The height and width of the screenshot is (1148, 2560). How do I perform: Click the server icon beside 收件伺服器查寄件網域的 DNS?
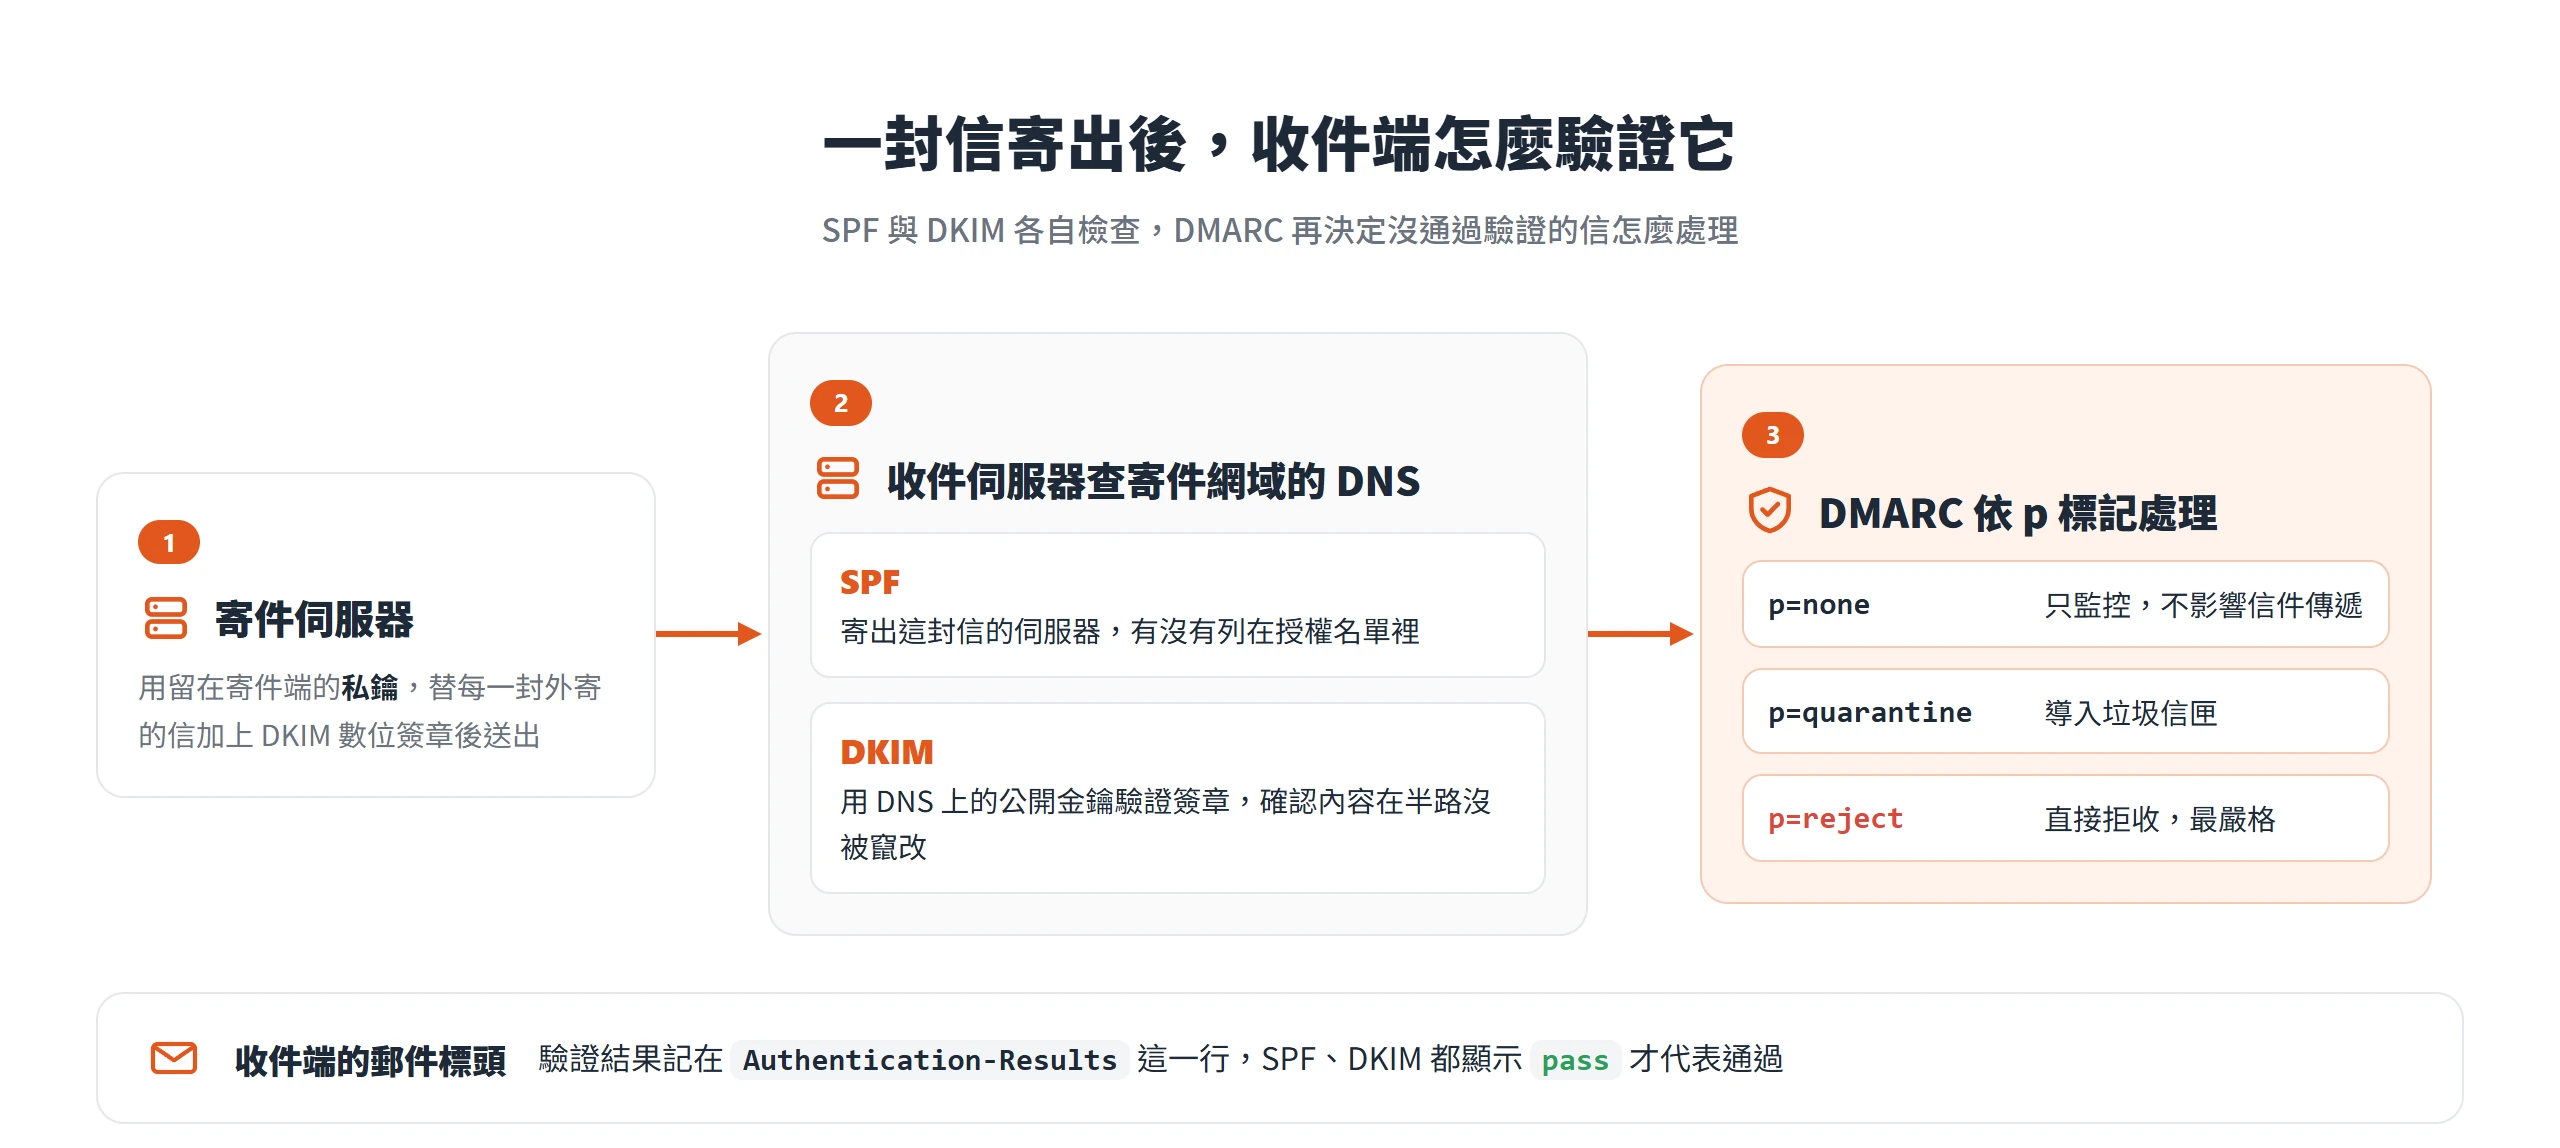tap(838, 478)
